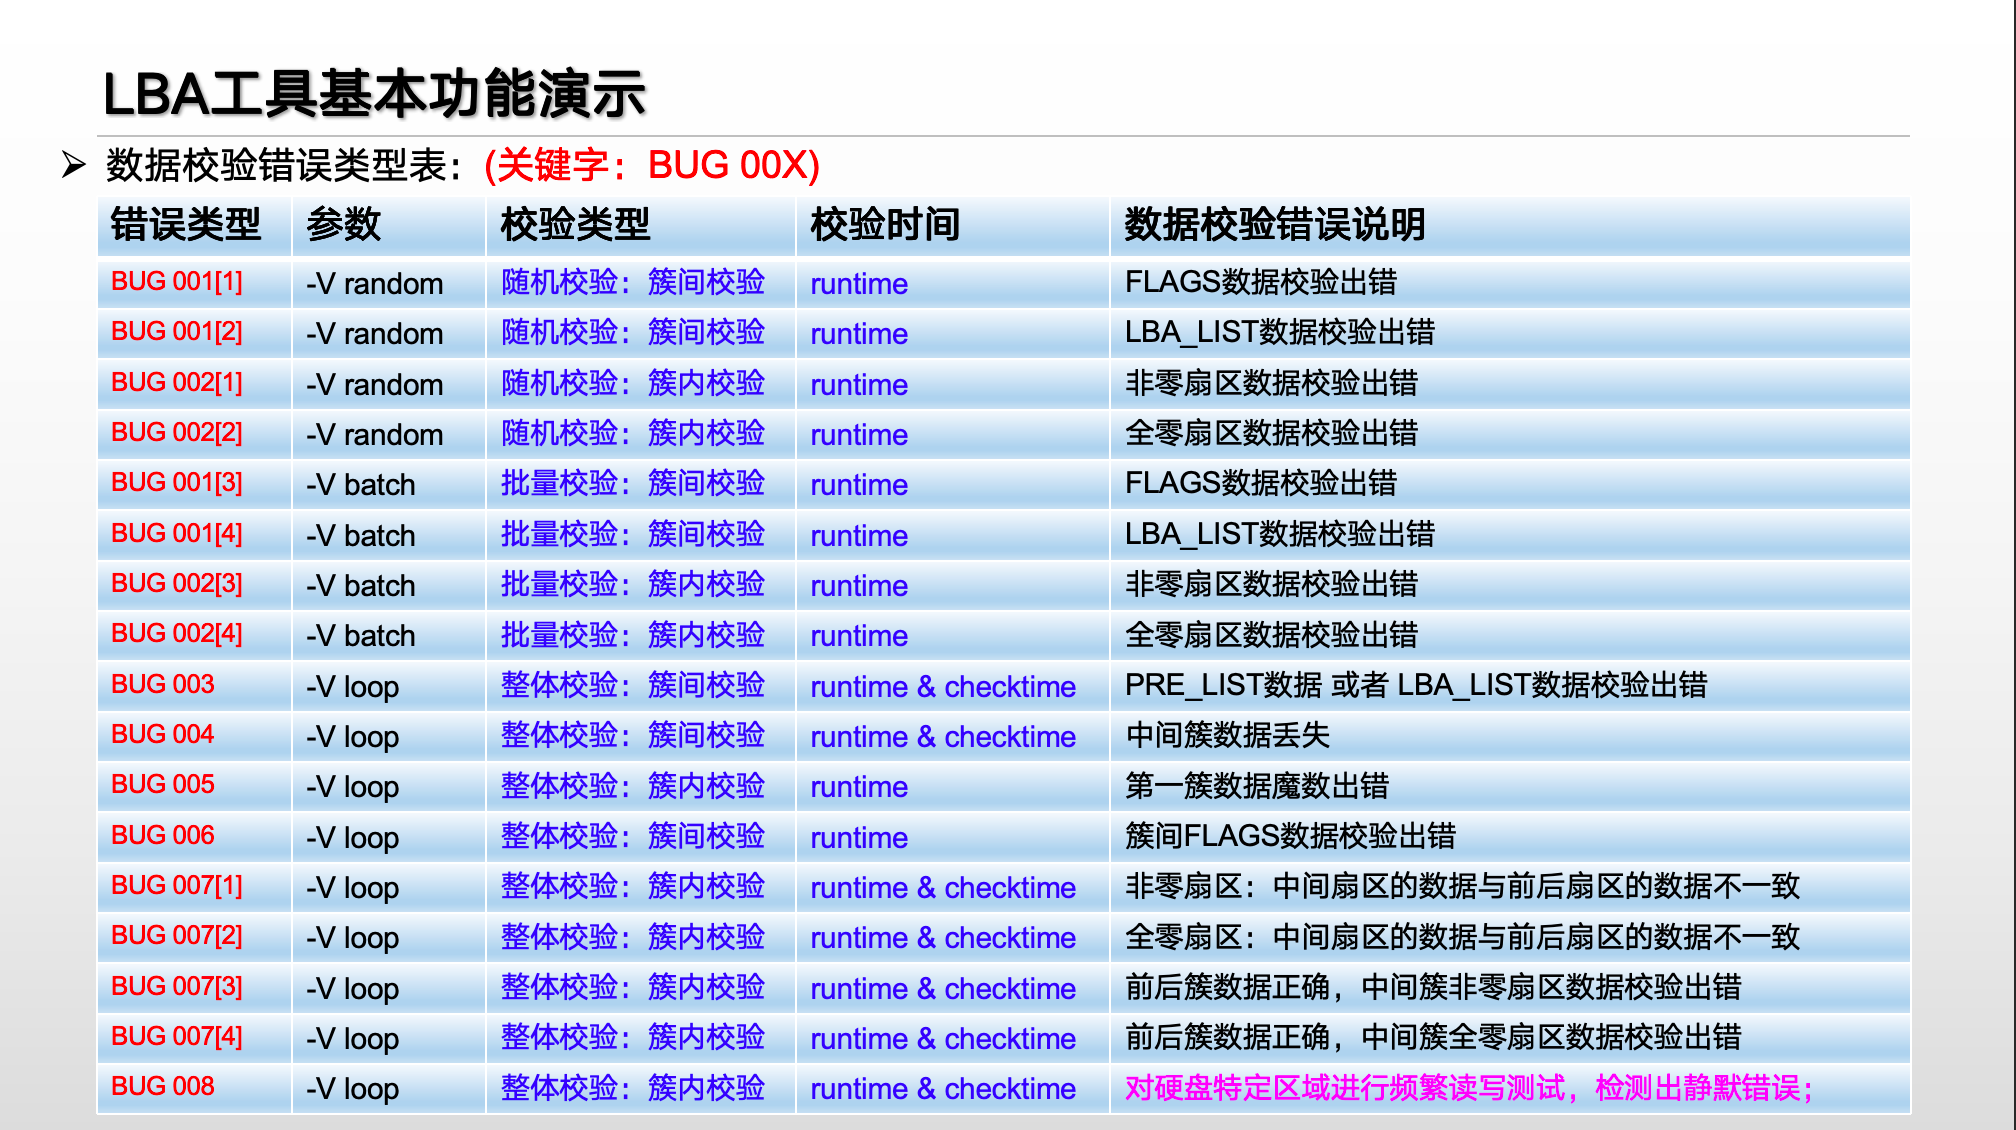Screen dimensions: 2016x1130
Task: Click the BUG 003 row label
Action: click(163, 685)
